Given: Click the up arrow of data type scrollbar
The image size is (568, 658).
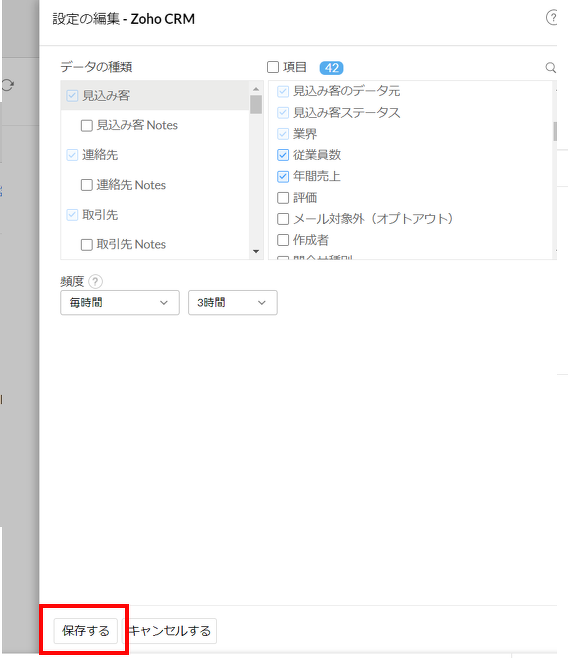Looking at the screenshot, I should 256,89.
